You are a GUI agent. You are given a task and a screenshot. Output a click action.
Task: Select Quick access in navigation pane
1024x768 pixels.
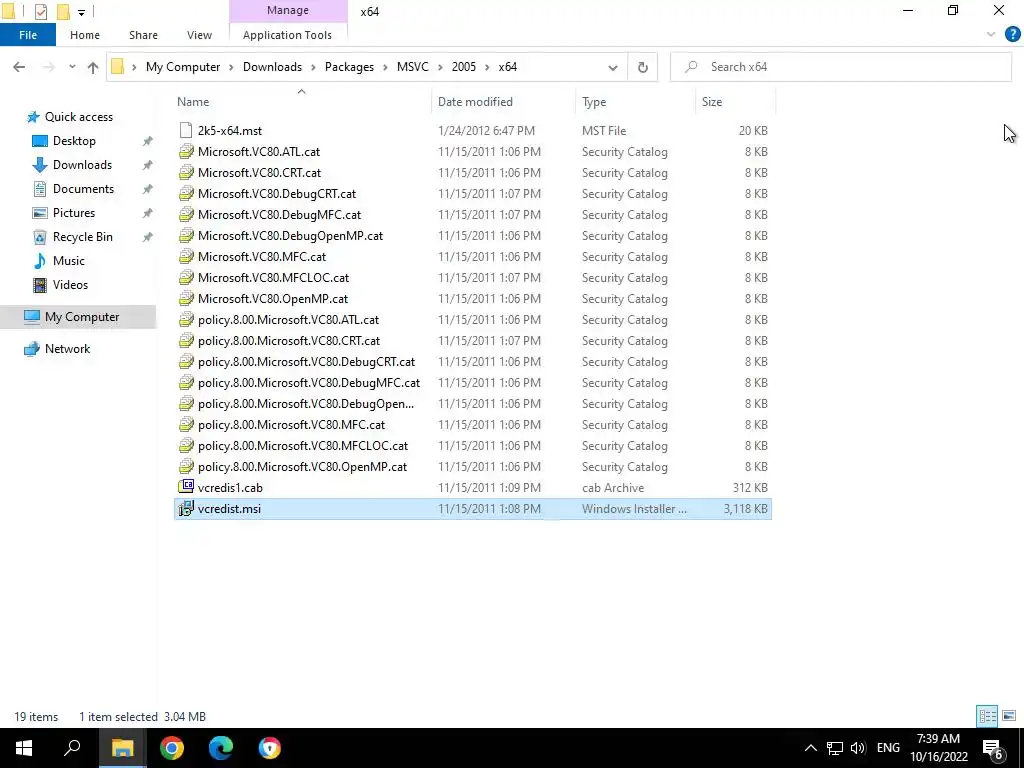click(78, 117)
